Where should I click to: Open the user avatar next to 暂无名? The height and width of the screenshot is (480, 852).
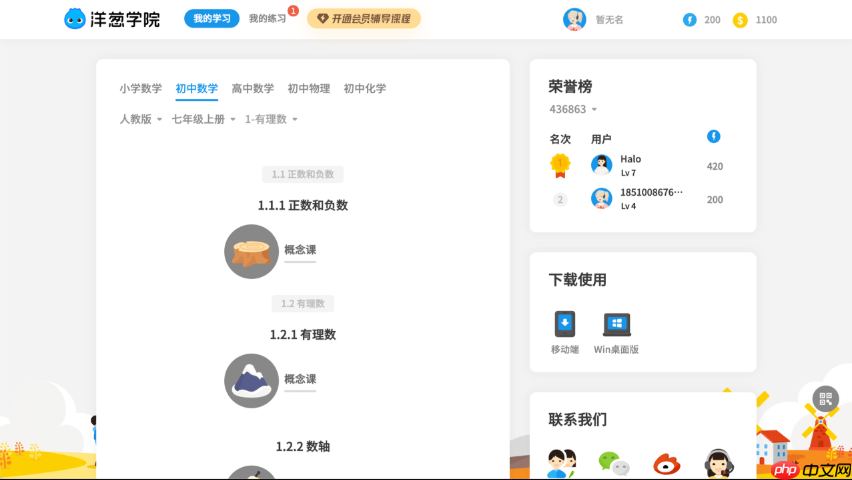point(574,20)
